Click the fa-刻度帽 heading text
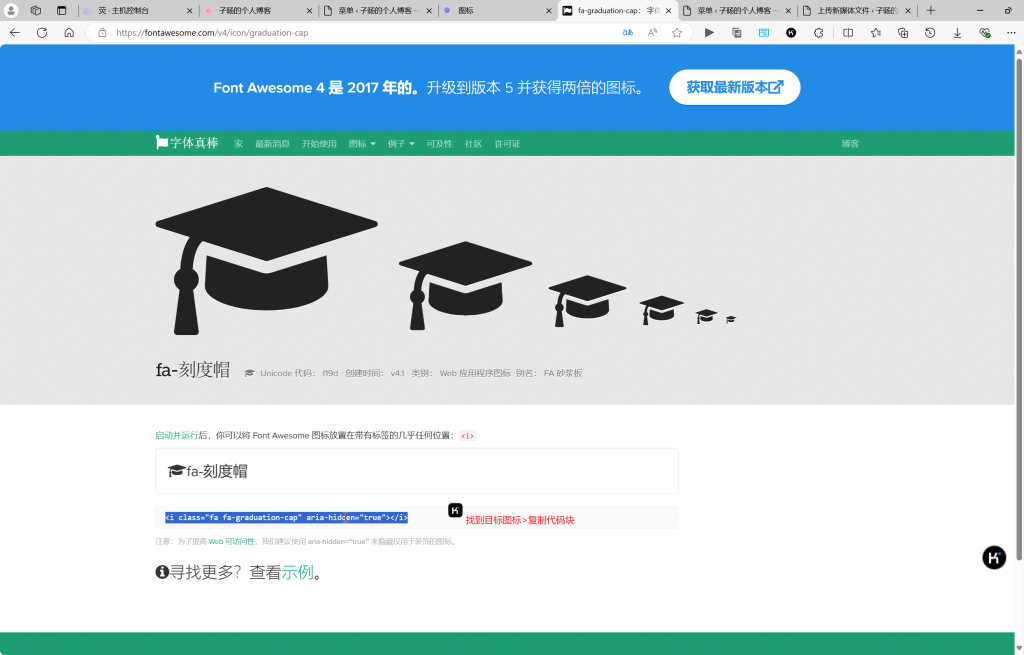Screen dimensions: 1024x655 pyautogui.click(x=193, y=370)
